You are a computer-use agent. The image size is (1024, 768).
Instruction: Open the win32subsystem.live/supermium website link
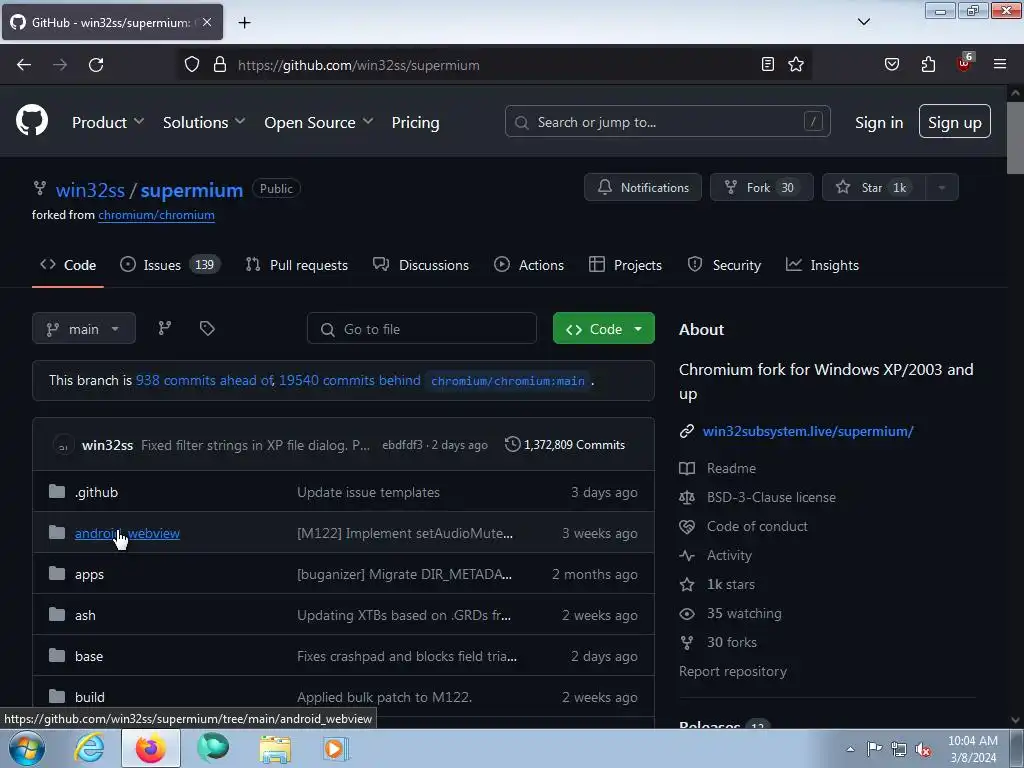point(808,431)
